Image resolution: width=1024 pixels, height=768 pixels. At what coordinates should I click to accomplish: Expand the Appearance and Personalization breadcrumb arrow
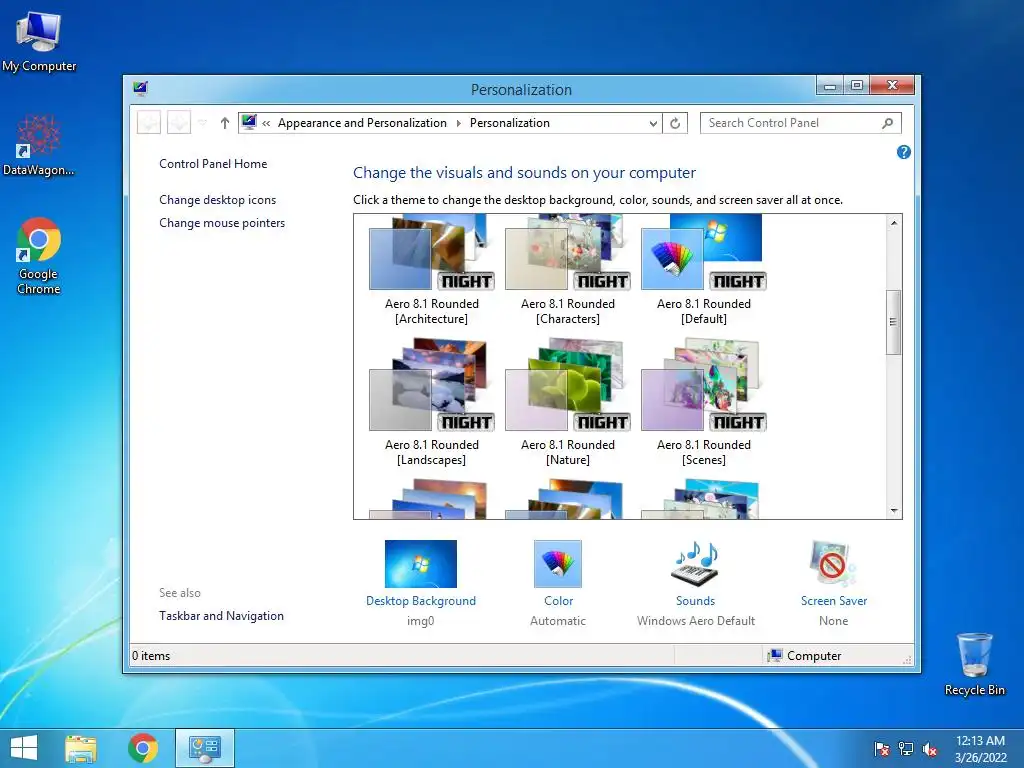click(x=458, y=123)
